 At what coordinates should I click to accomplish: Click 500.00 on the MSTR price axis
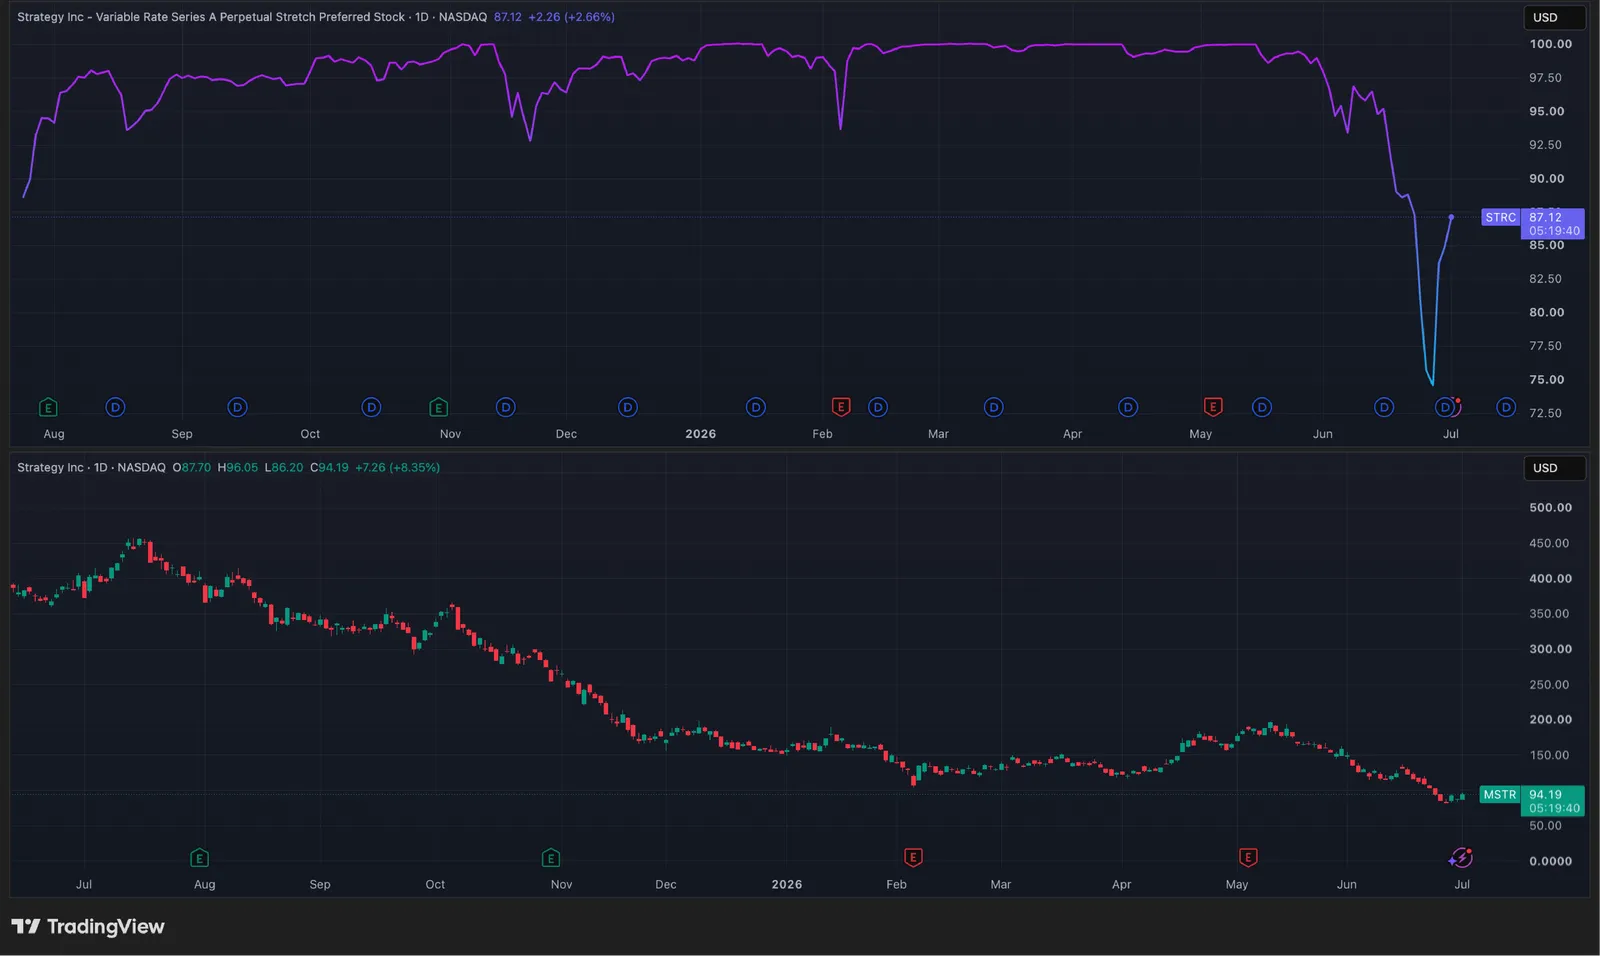(1550, 508)
